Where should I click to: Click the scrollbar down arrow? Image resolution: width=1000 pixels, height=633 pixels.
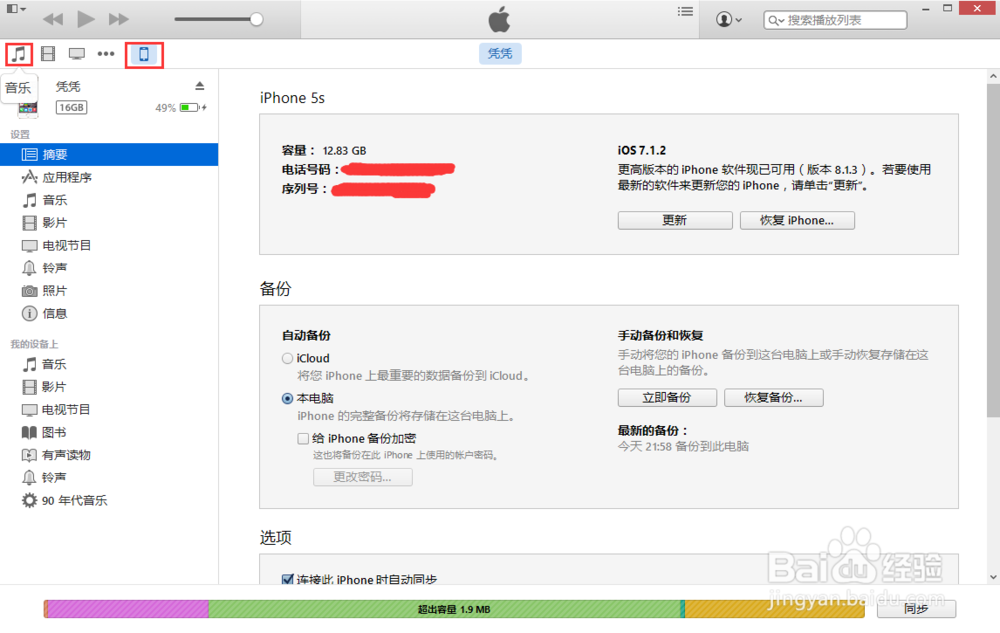[x=993, y=577]
